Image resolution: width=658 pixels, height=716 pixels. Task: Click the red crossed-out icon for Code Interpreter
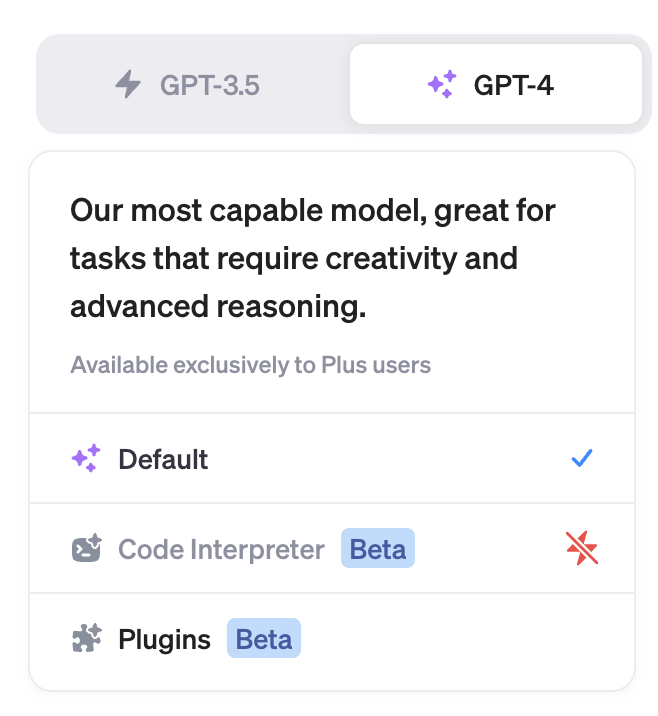click(x=582, y=548)
